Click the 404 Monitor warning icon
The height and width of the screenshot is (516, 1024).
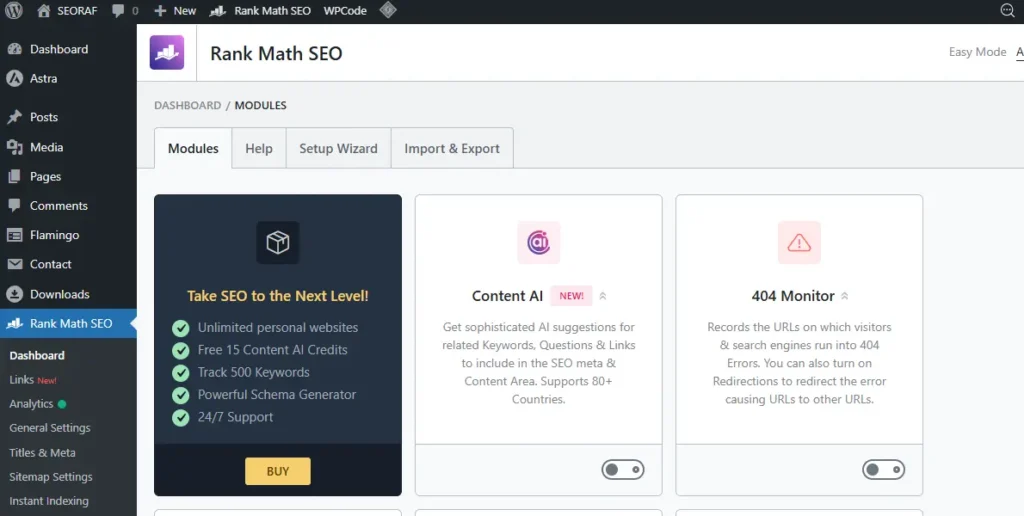[799, 242]
